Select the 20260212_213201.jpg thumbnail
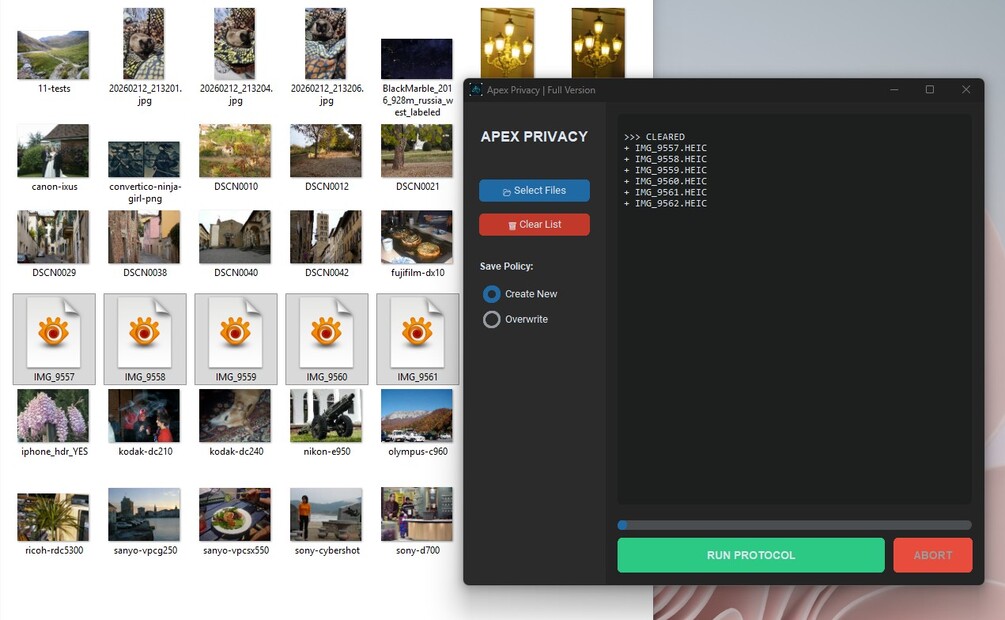This screenshot has width=1005, height=620. [144, 44]
